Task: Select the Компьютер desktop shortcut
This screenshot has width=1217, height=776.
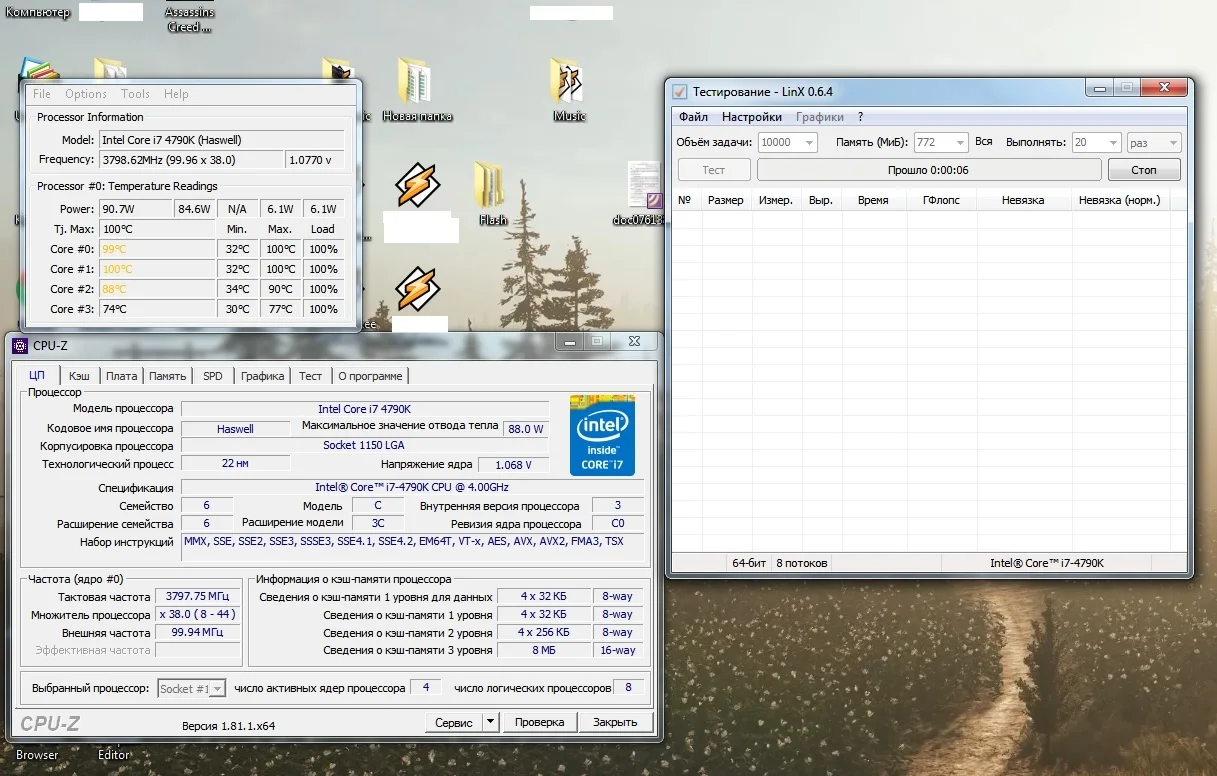Action: point(38,12)
